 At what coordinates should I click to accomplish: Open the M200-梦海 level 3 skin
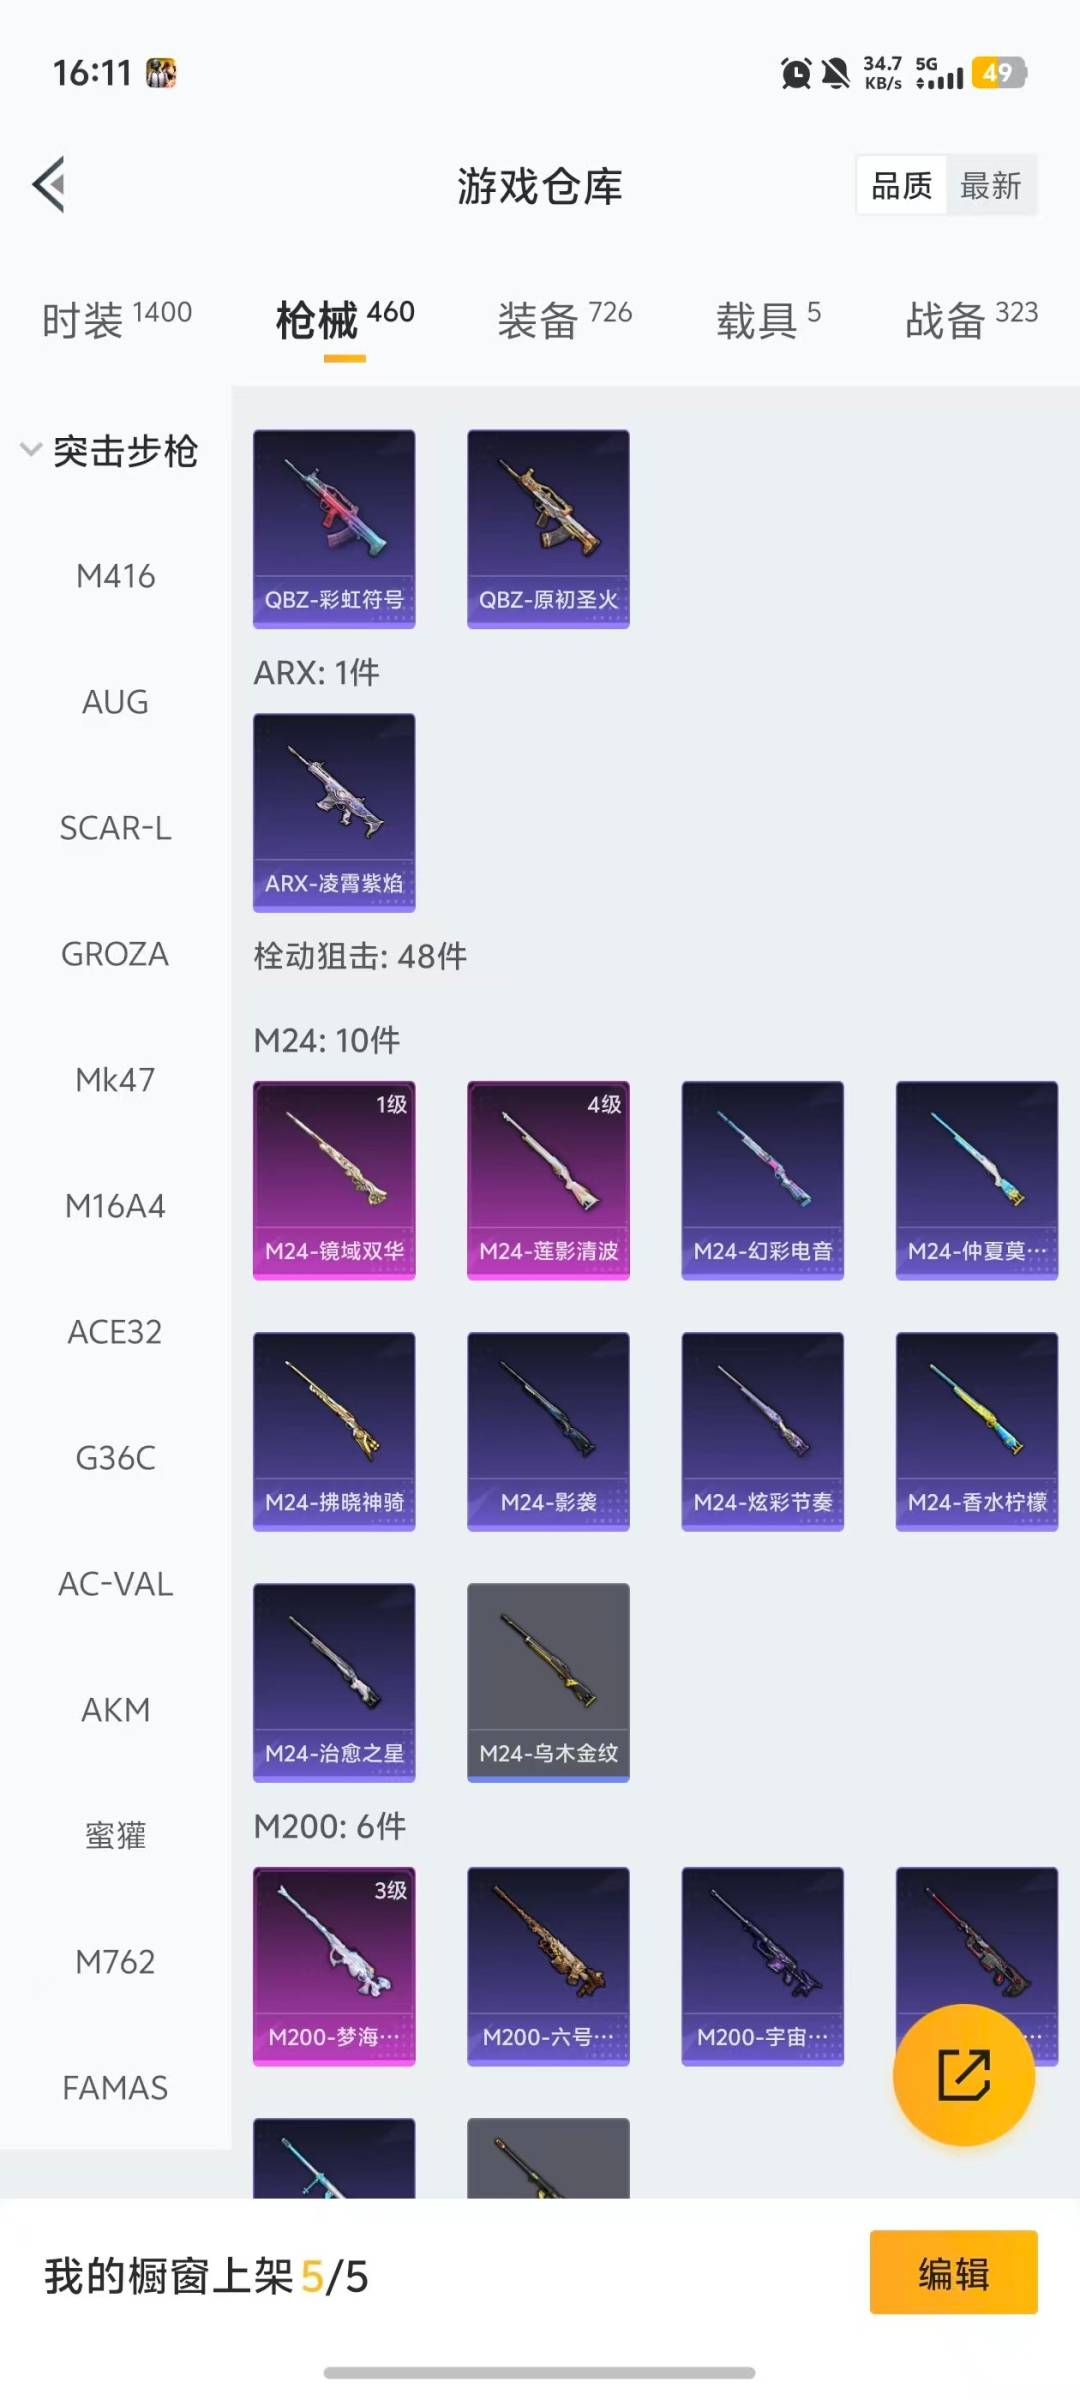click(334, 1966)
